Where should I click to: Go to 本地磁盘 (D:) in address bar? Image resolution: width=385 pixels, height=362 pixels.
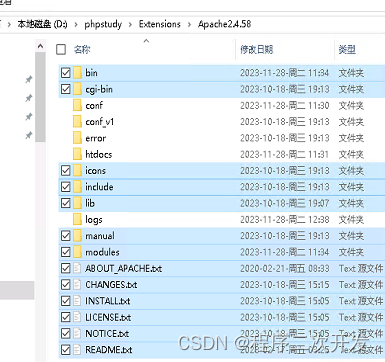[42, 24]
